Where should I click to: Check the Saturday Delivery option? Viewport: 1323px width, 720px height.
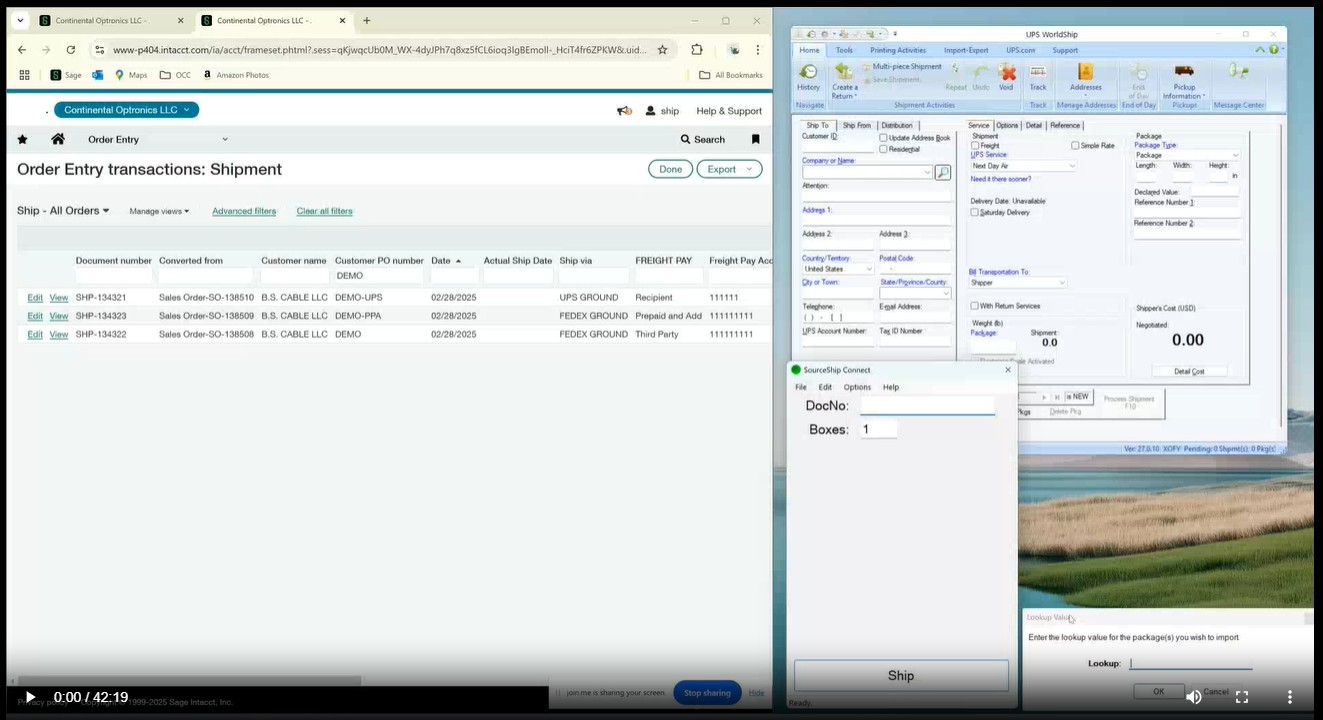click(x=975, y=212)
